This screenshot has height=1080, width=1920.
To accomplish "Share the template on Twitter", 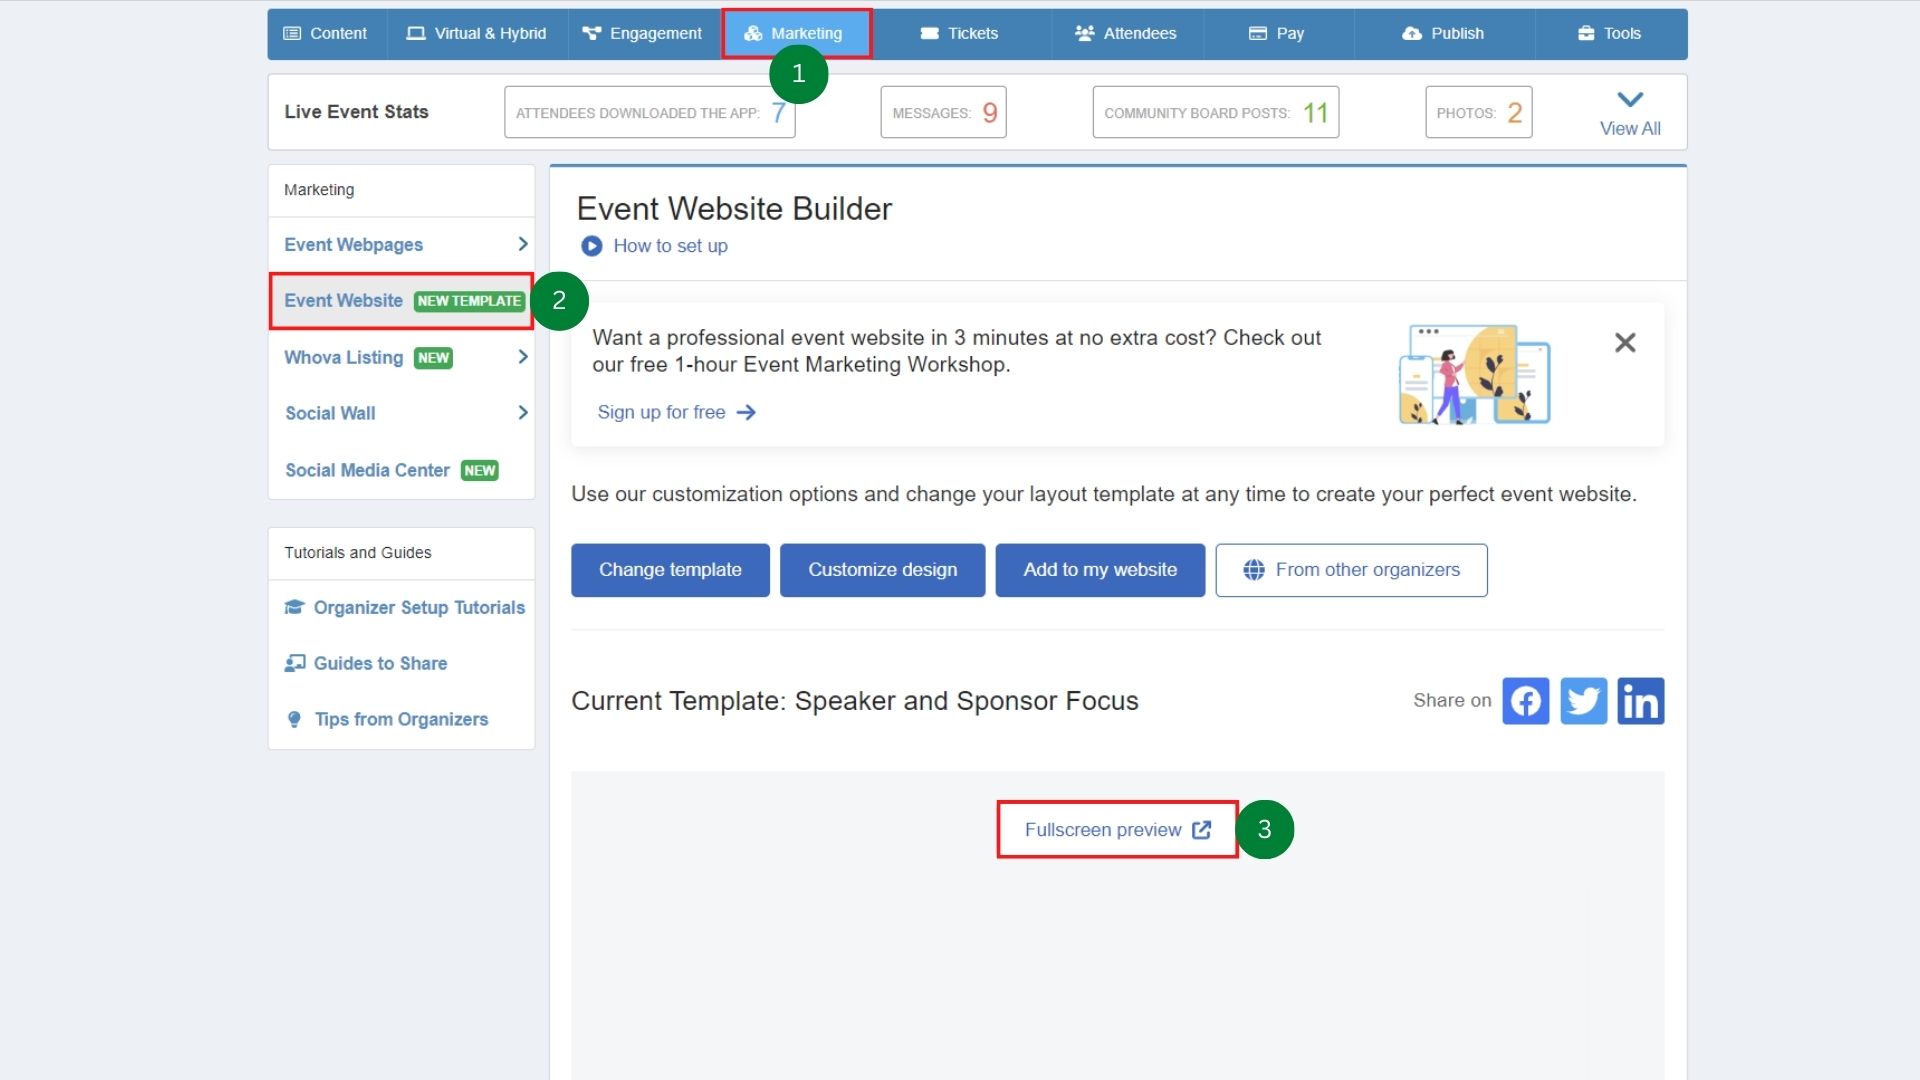I will [x=1583, y=701].
